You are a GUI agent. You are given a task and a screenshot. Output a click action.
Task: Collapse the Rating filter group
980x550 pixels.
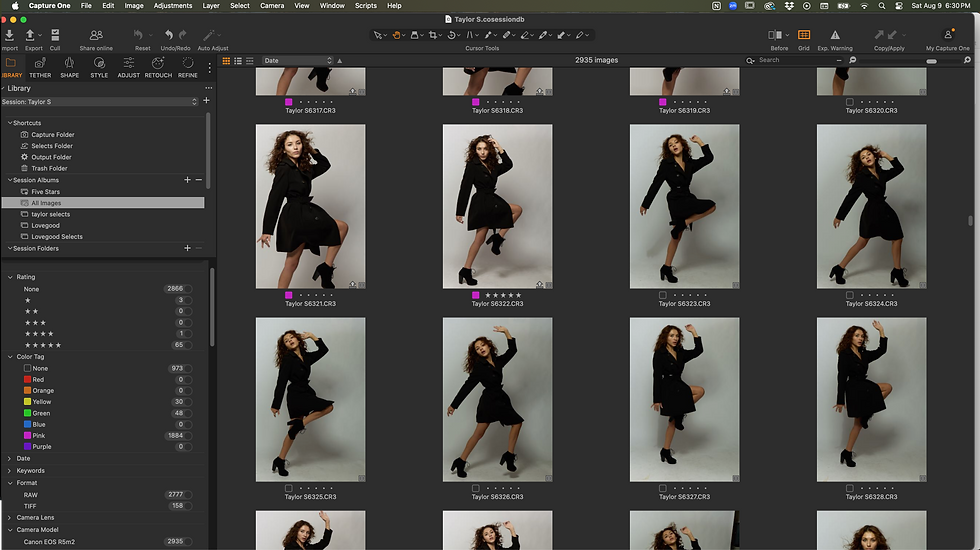coord(10,277)
